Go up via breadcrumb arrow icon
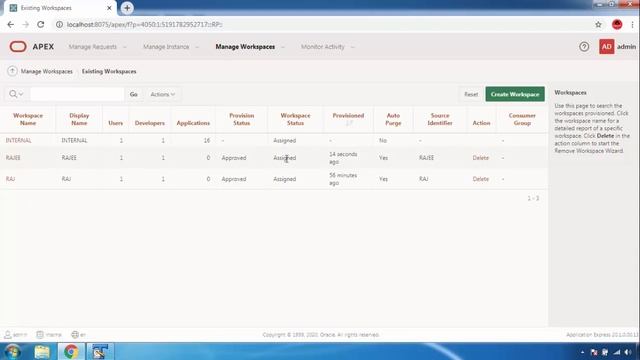This screenshot has width=640, height=360. click(12, 71)
